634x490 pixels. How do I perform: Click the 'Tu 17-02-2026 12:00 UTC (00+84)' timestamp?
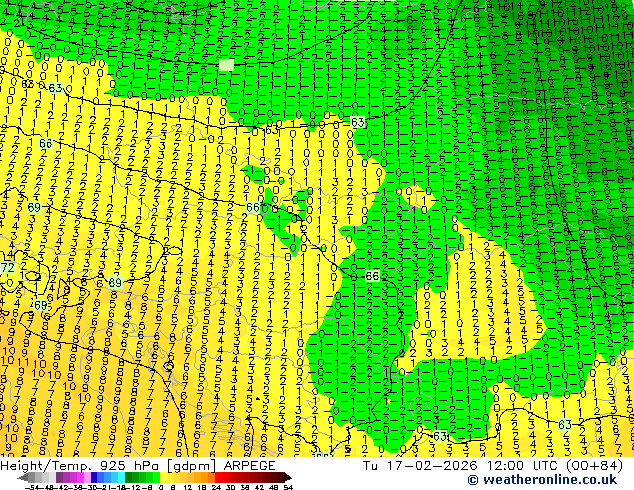492,465
